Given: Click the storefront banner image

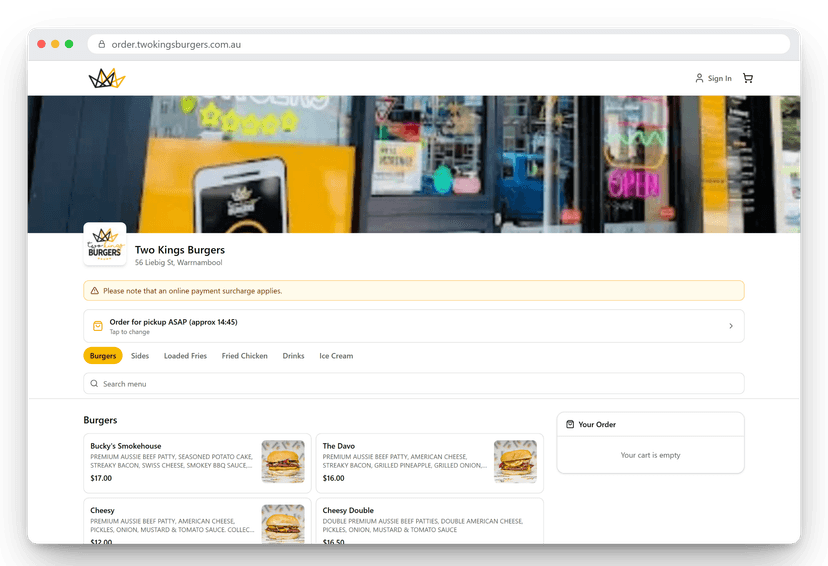Looking at the screenshot, I should (x=413, y=164).
